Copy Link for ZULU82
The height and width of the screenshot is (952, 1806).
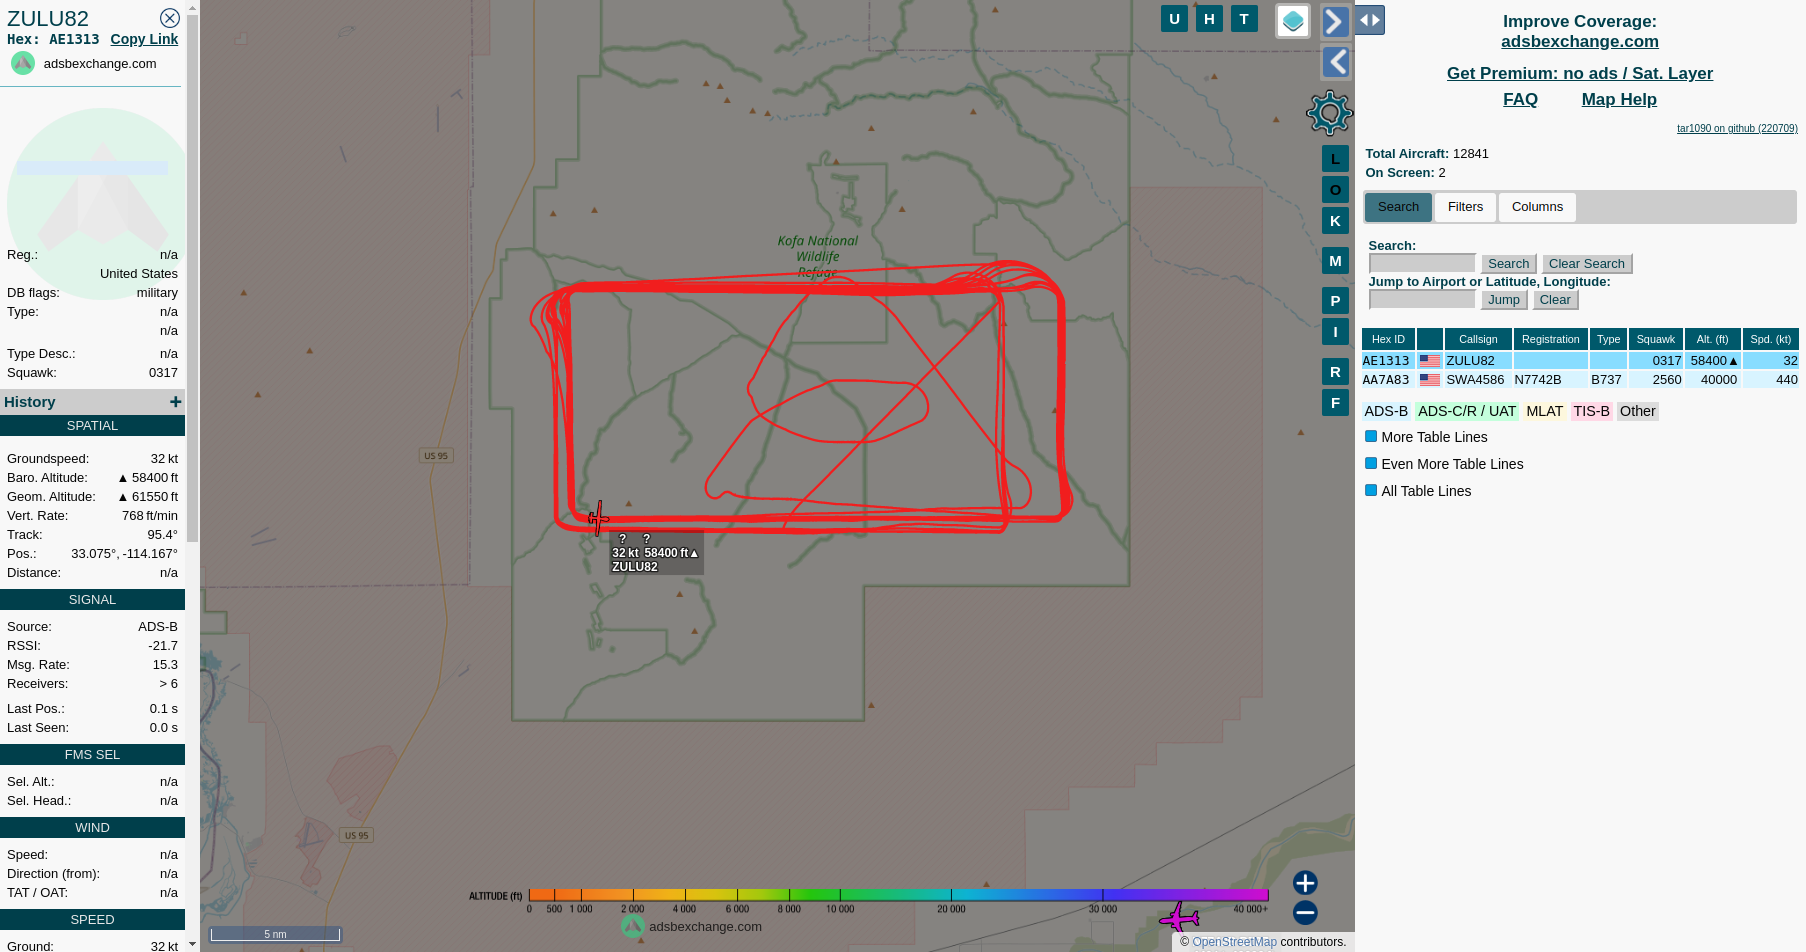[144, 39]
